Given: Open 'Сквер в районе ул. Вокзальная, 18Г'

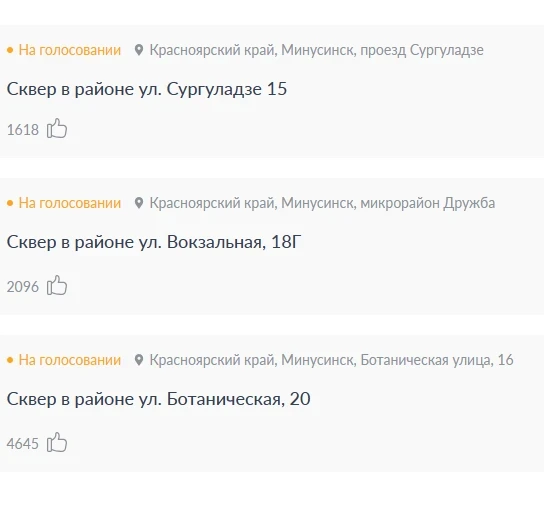Looking at the screenshot, I should coord(154,242).
